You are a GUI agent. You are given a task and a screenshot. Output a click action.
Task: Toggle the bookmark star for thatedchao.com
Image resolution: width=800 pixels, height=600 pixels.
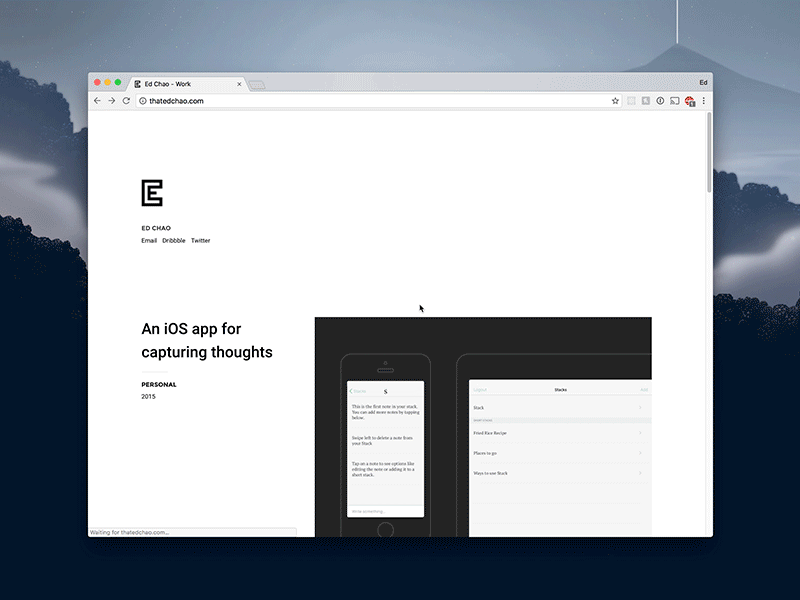(615, 100)
